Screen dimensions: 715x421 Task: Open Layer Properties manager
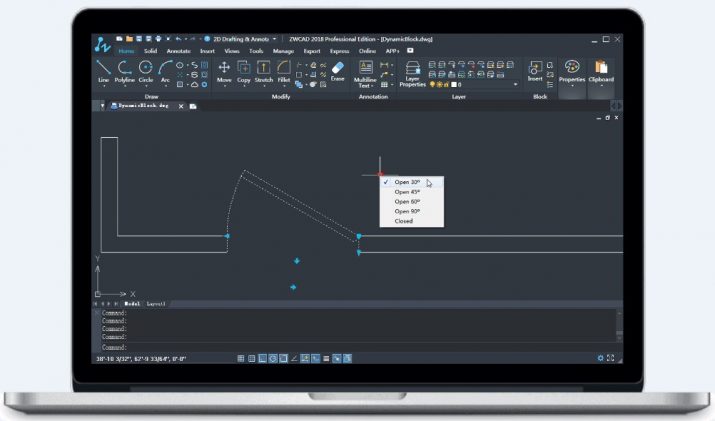tap(412, 72)
